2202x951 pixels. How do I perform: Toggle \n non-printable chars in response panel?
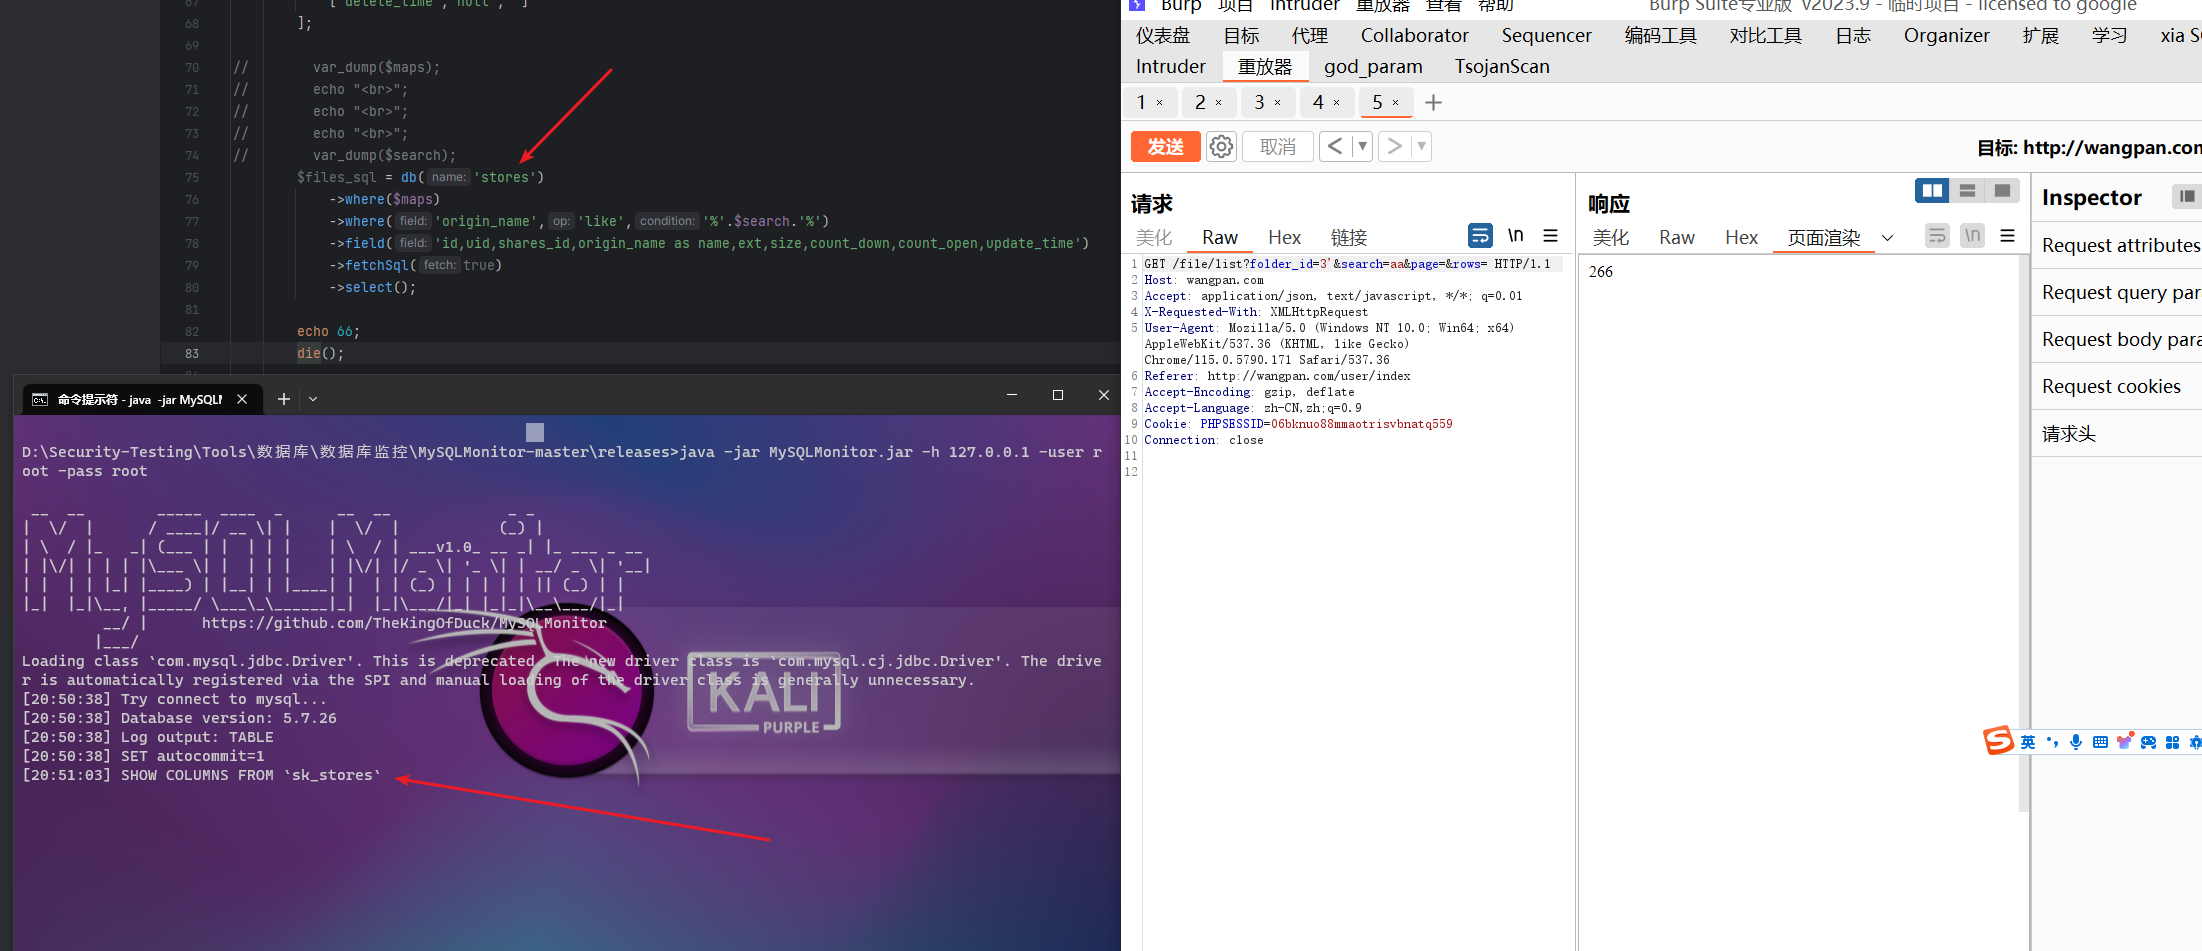coord(1972,236)
